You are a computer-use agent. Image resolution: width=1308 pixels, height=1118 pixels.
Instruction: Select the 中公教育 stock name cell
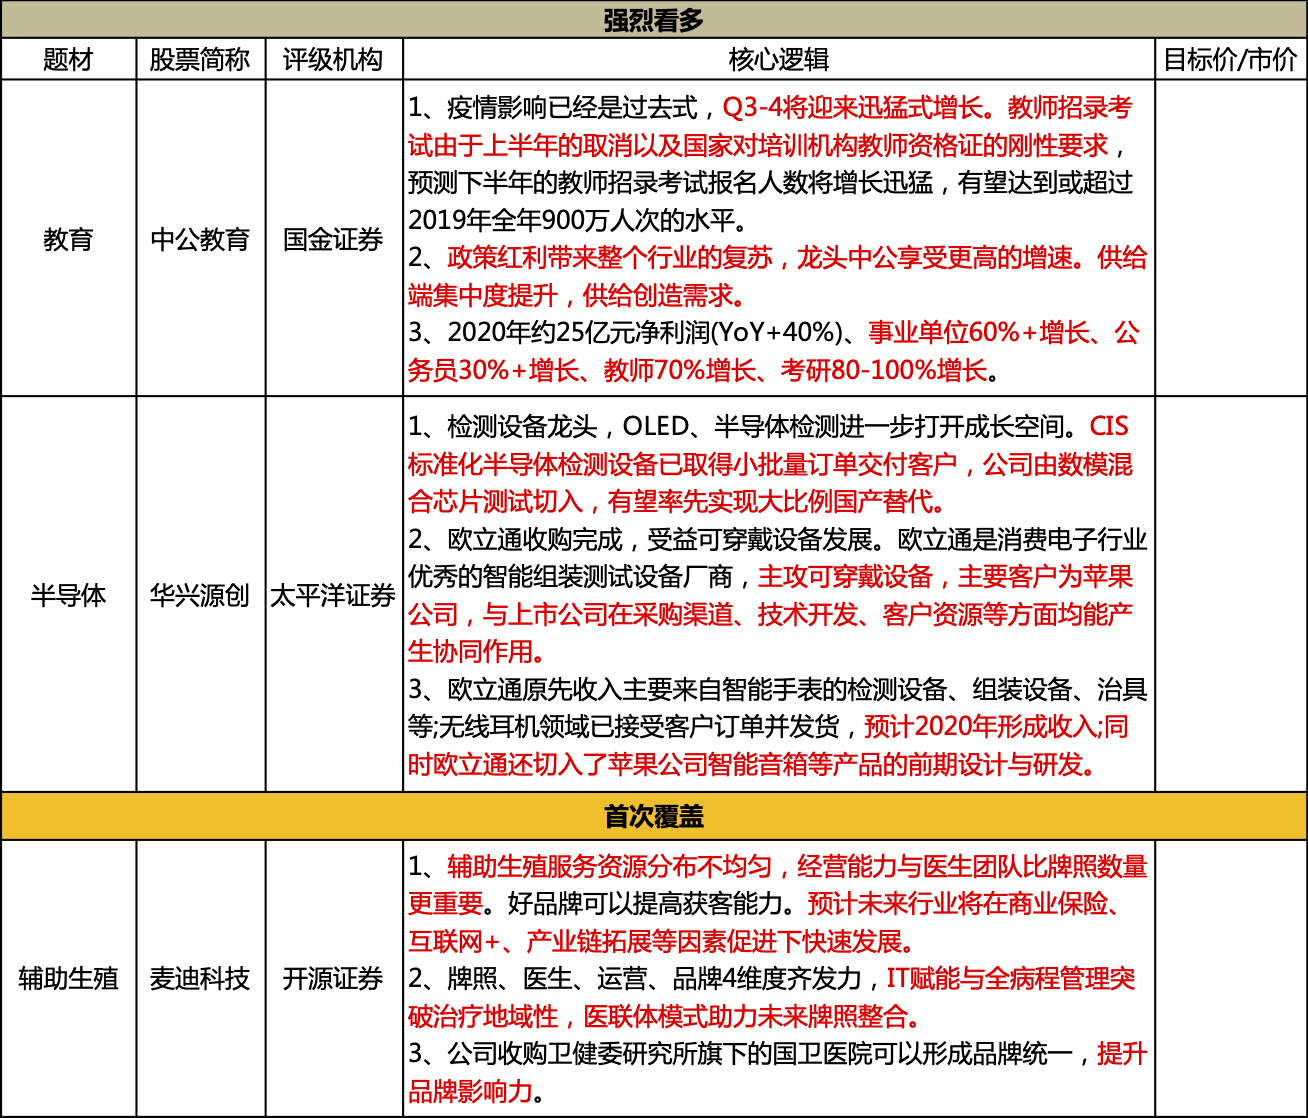coord(201,239)
